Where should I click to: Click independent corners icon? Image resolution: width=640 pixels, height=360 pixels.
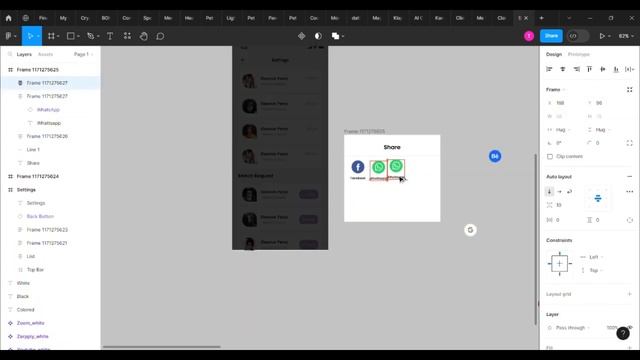point(629,143)
